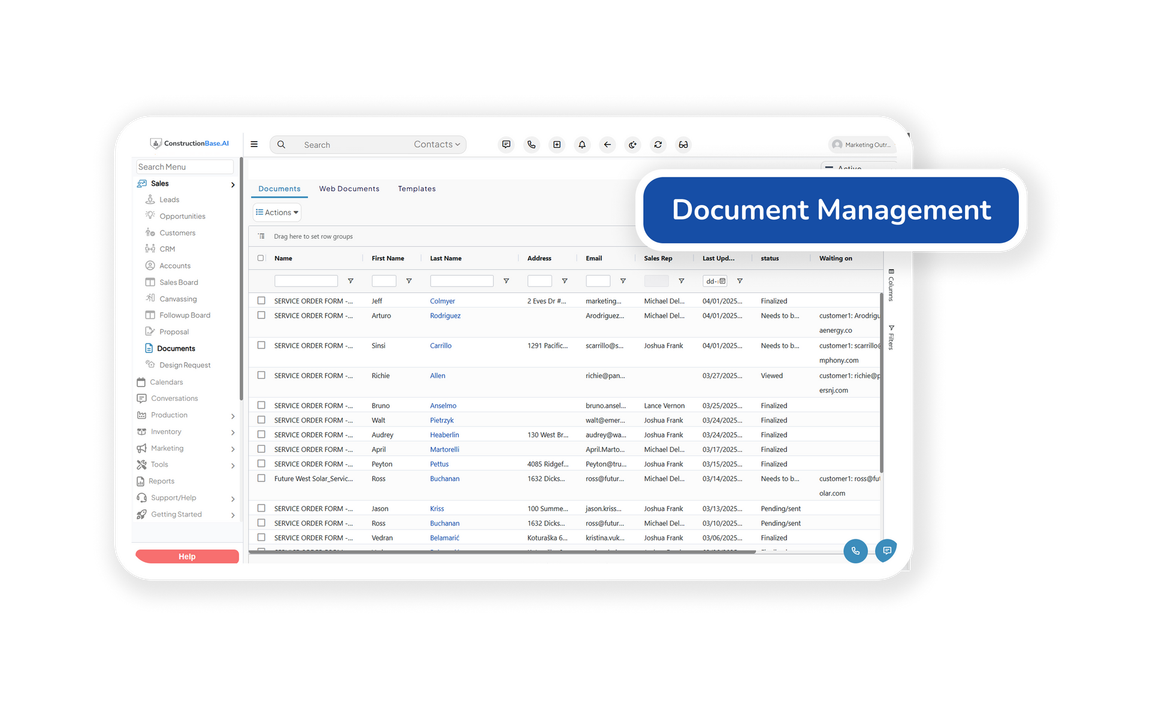Screen dimensions: 1150x703
Task: Expand the Production menu
Action: 186,415
